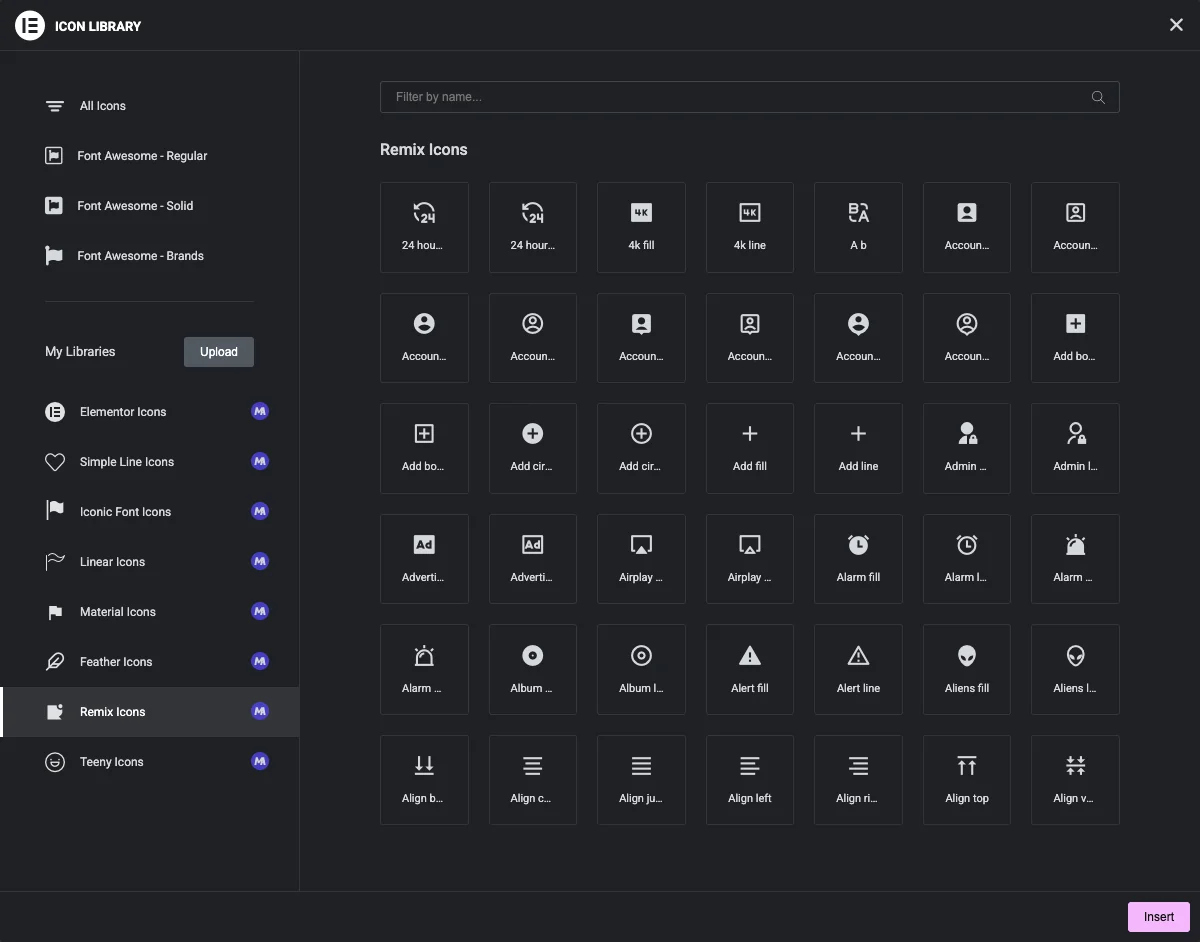Choose the Align right icon
1200x942 pixels.
point(858,780)
